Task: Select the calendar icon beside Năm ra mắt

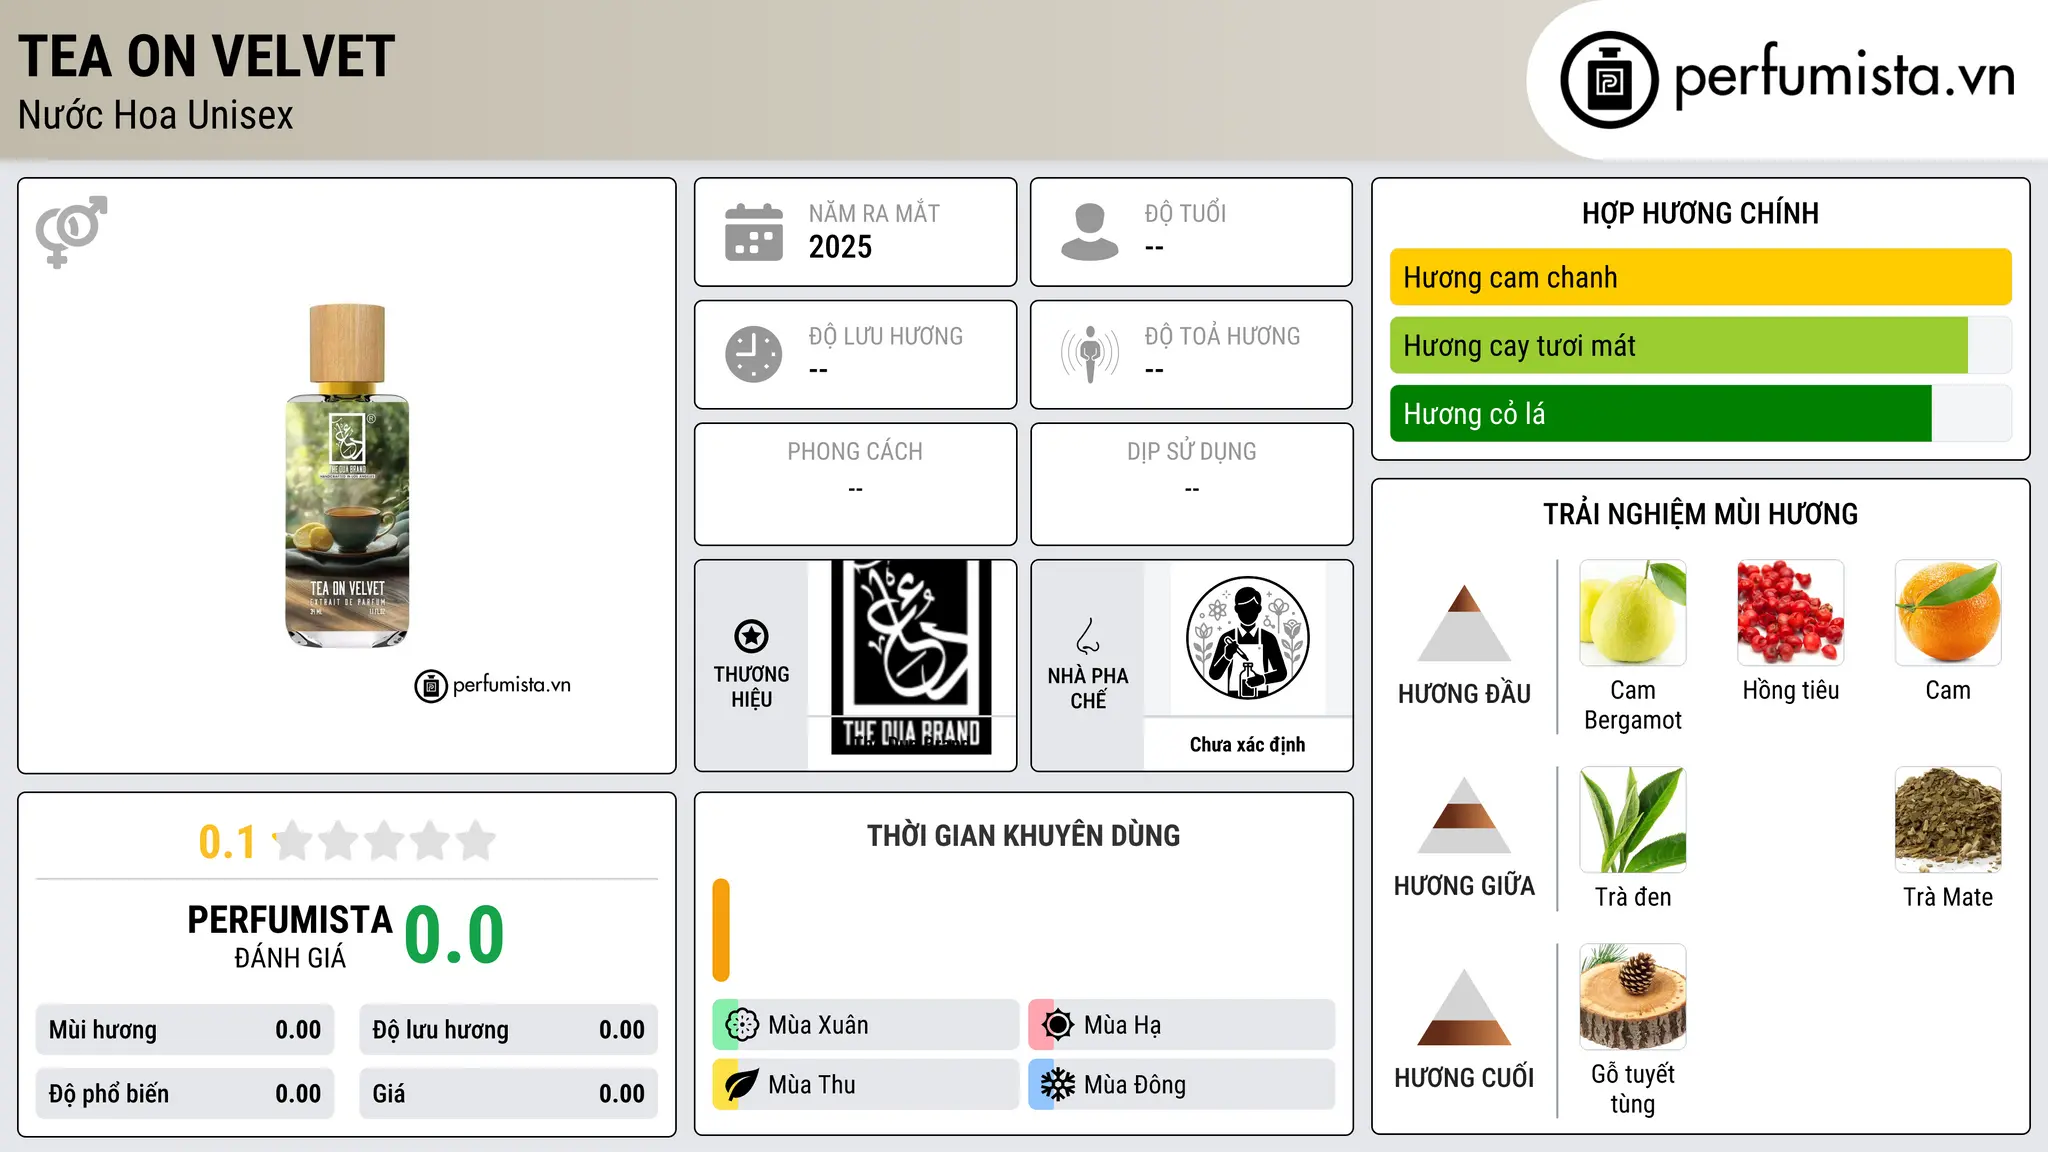Action: tap(754, 232)
